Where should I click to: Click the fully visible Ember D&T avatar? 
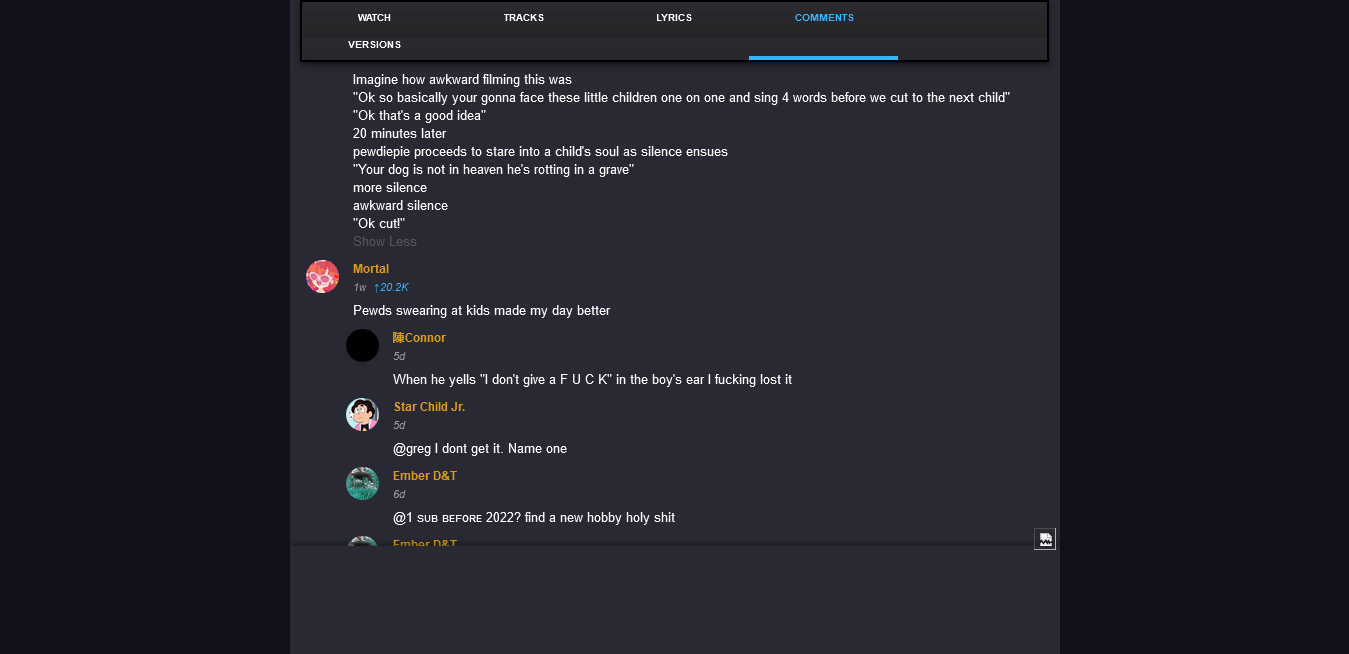362,483
